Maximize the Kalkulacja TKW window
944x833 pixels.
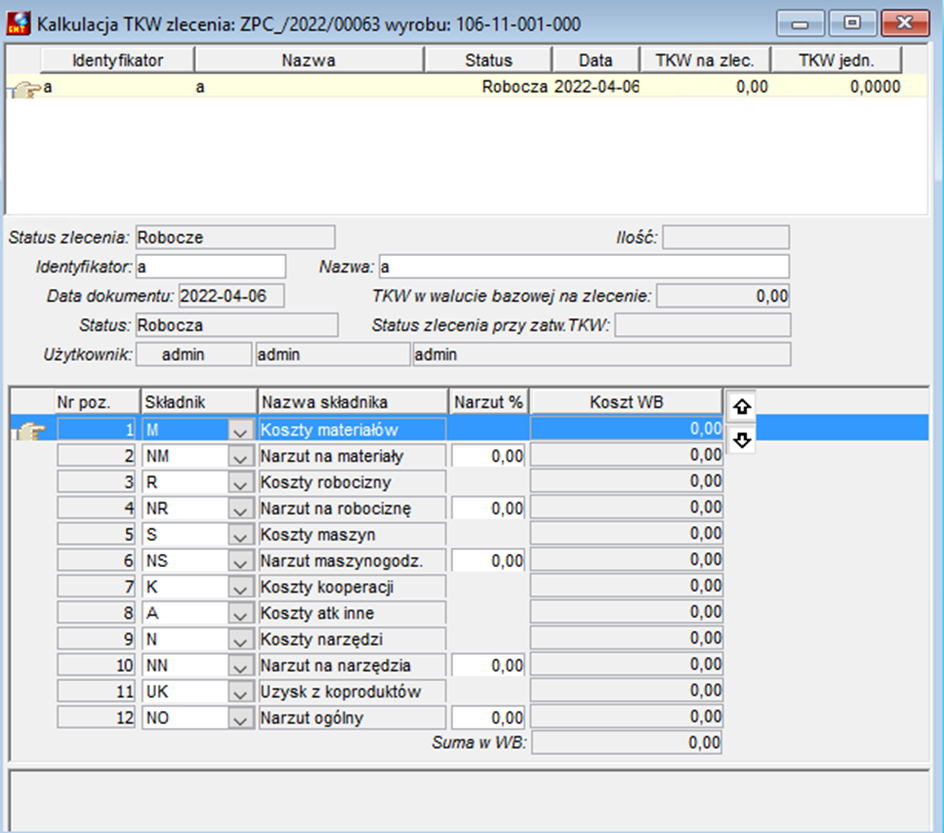pyautogui.click(x=852, y=23)
